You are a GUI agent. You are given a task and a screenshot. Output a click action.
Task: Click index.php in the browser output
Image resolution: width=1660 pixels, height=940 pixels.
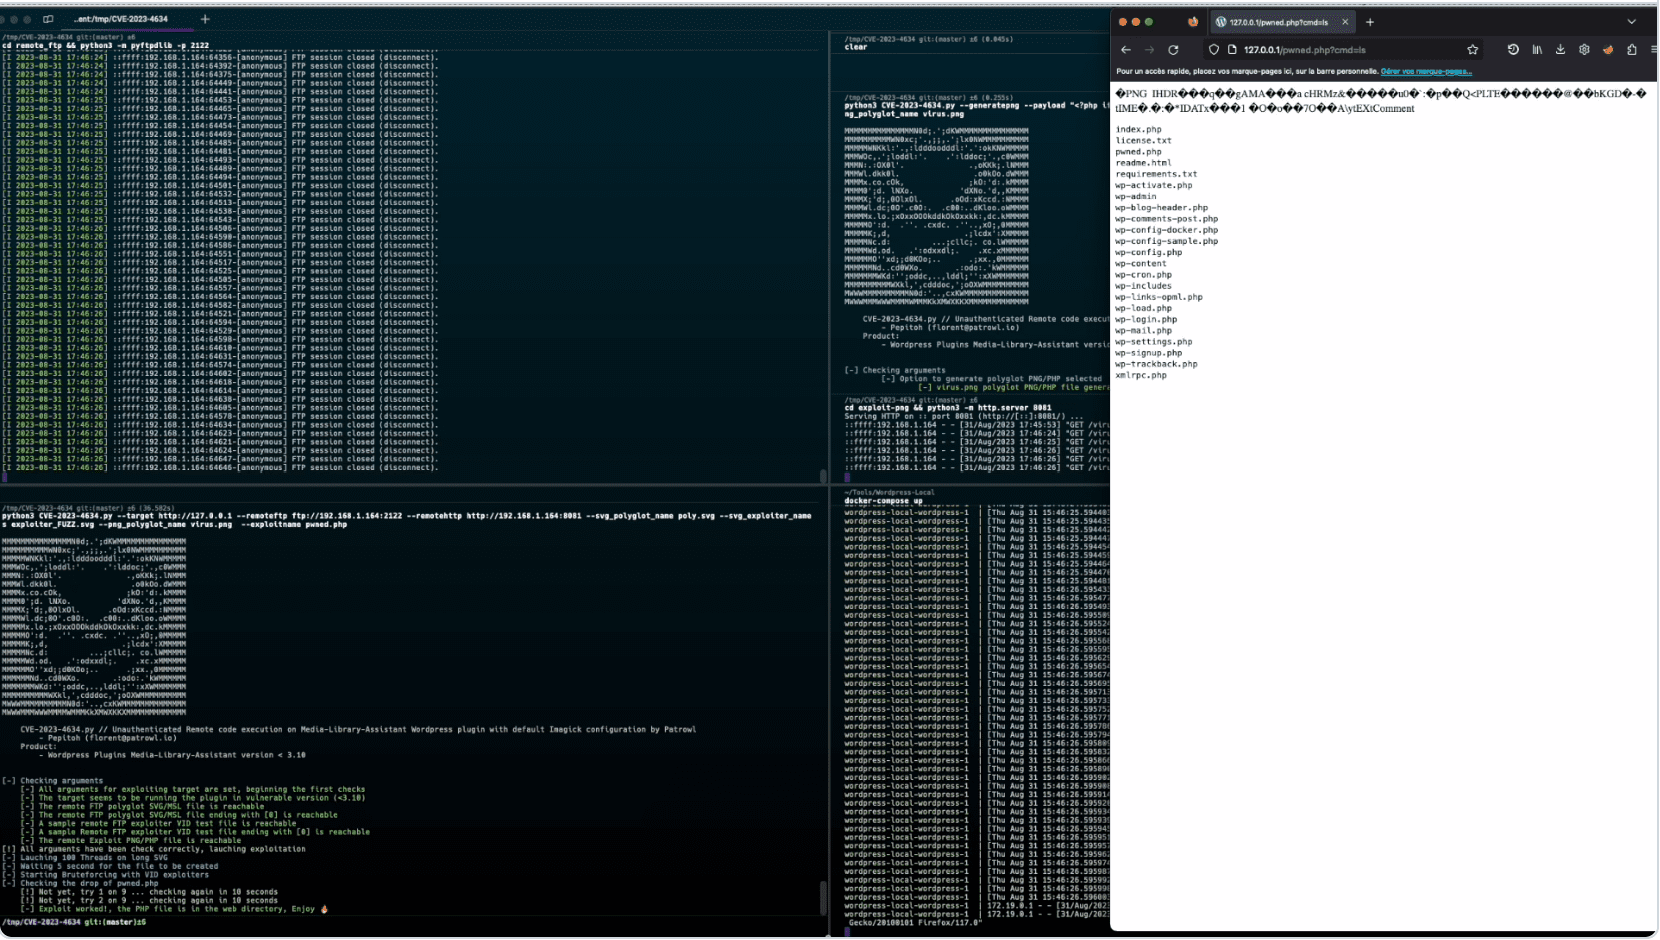coord(1138,129)
